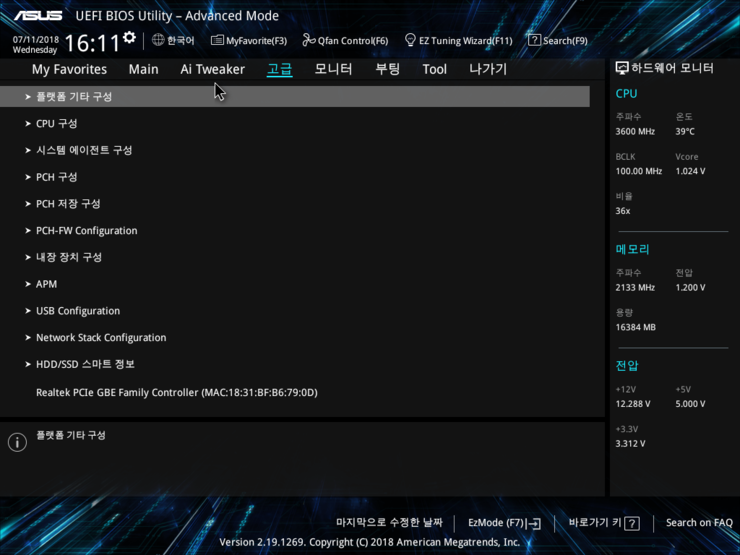
Task: Click the info icon in help area
Action: point(17,442)
